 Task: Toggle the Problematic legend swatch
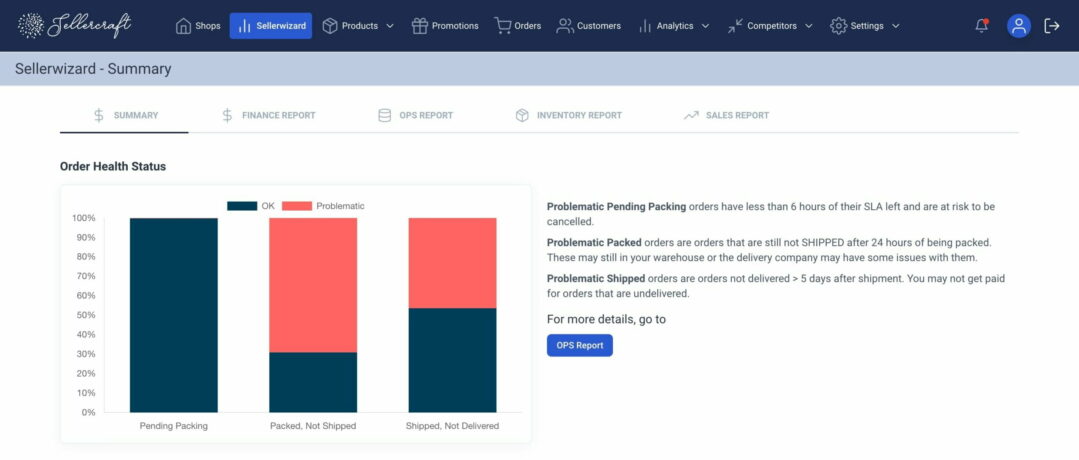(x=297, y=206)
